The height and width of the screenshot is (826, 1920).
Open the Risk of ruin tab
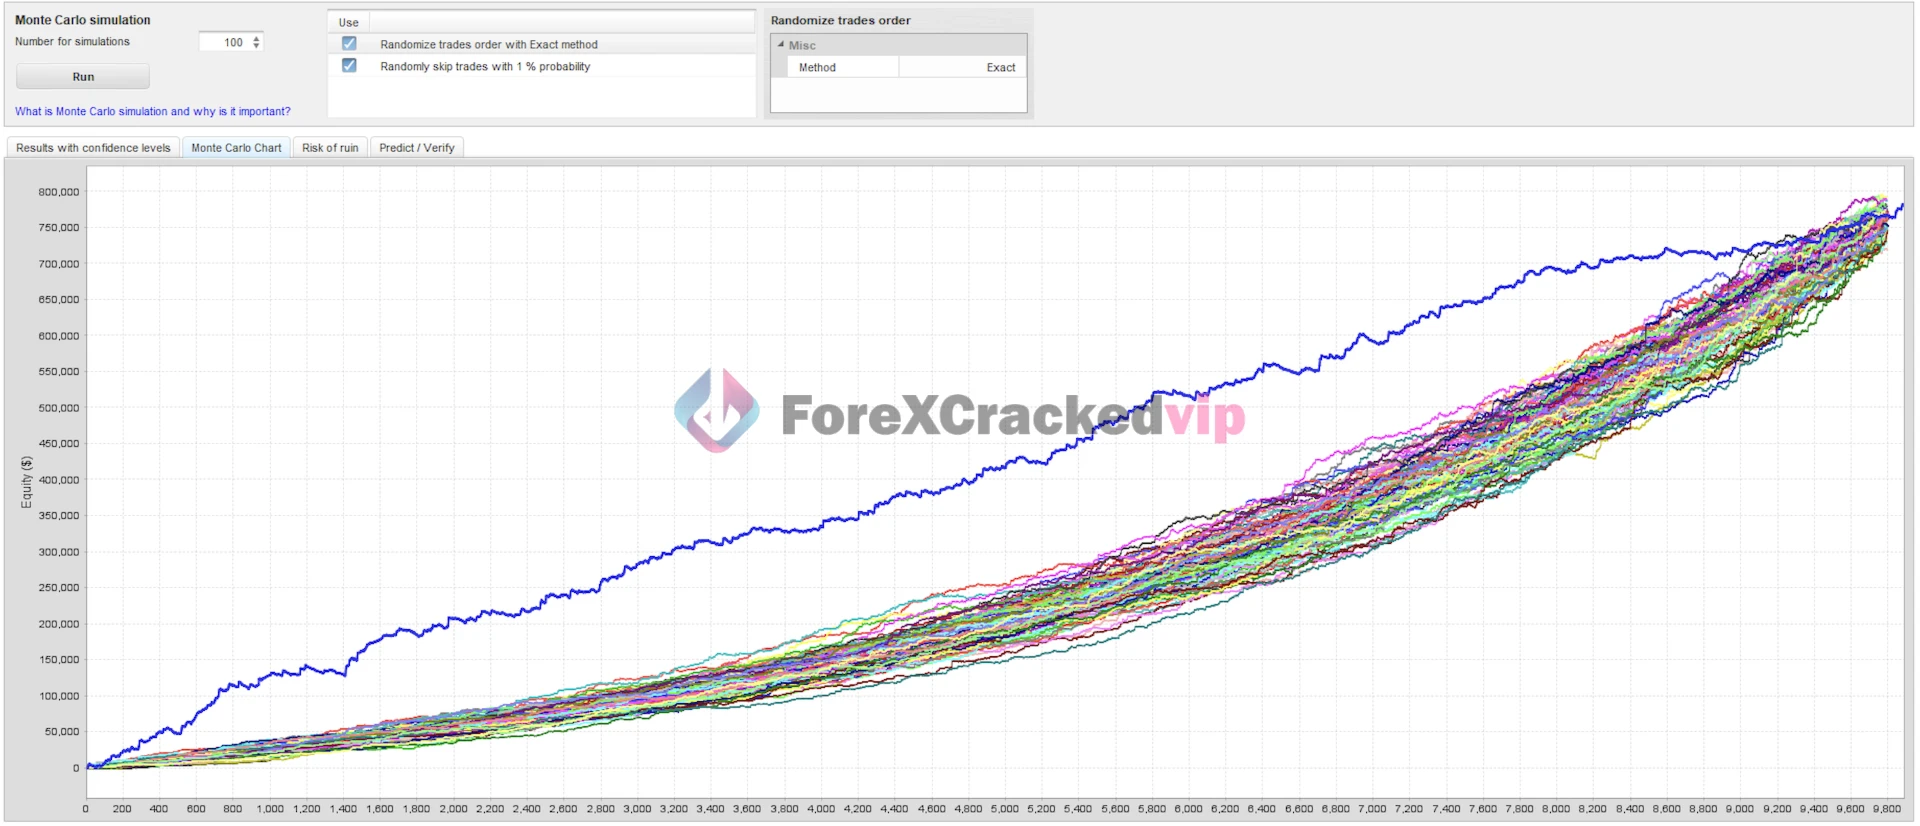(330, 148)
